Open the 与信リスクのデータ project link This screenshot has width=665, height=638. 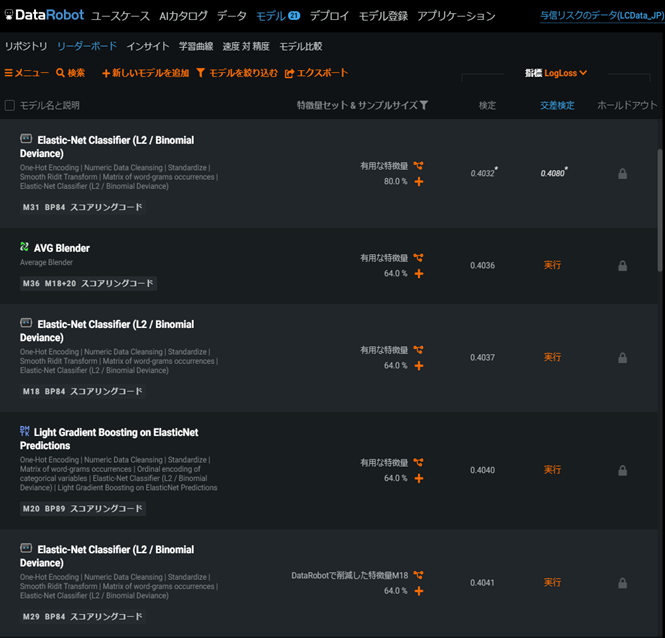click(x=602, y=16)
